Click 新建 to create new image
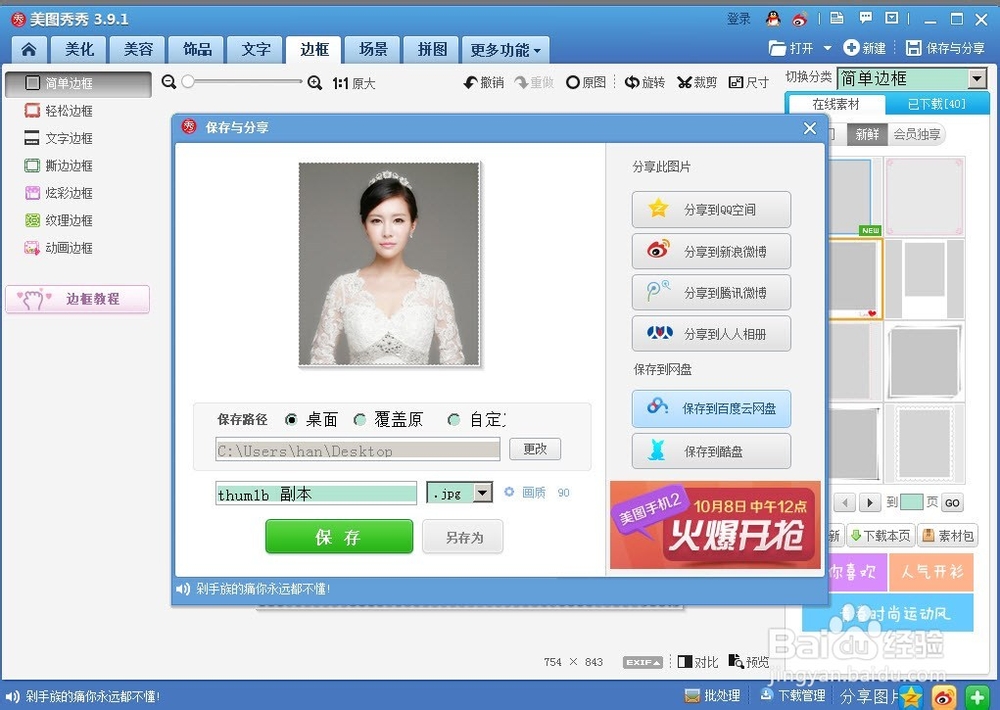This screenshot has height=710, width=1000. pyautogui.click(x=864, y=48)
